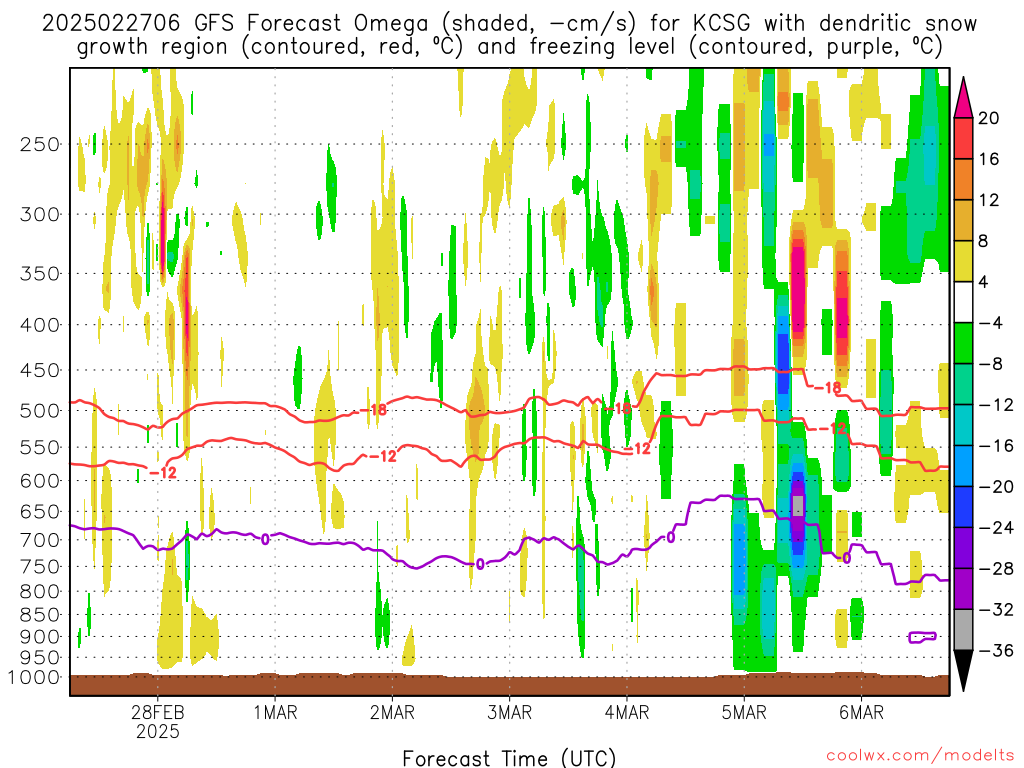Click the black bottom color bar arrow
1024x768 pixels.
[x=963, y=671]
